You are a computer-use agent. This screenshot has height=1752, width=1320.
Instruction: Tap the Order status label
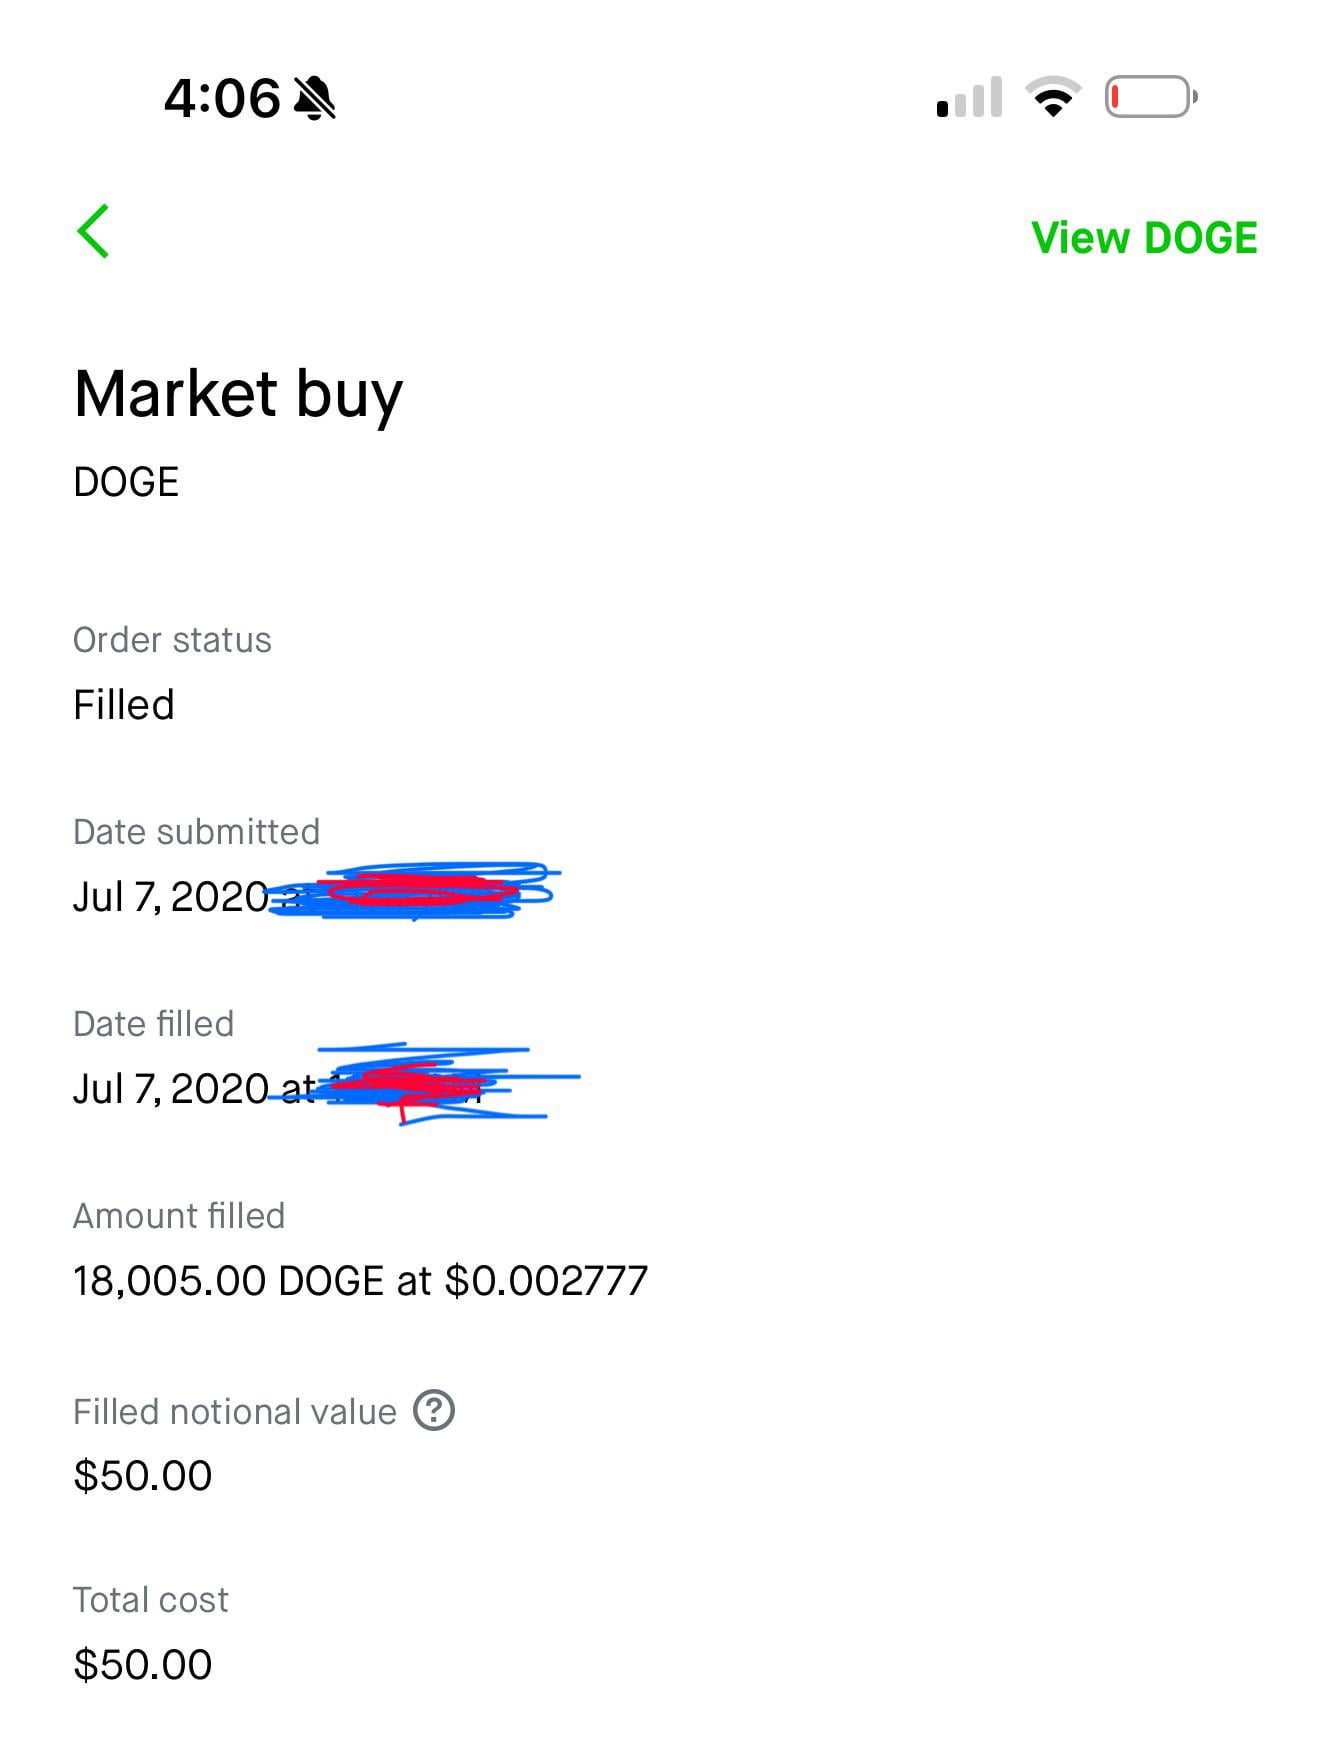coord(172,640)
